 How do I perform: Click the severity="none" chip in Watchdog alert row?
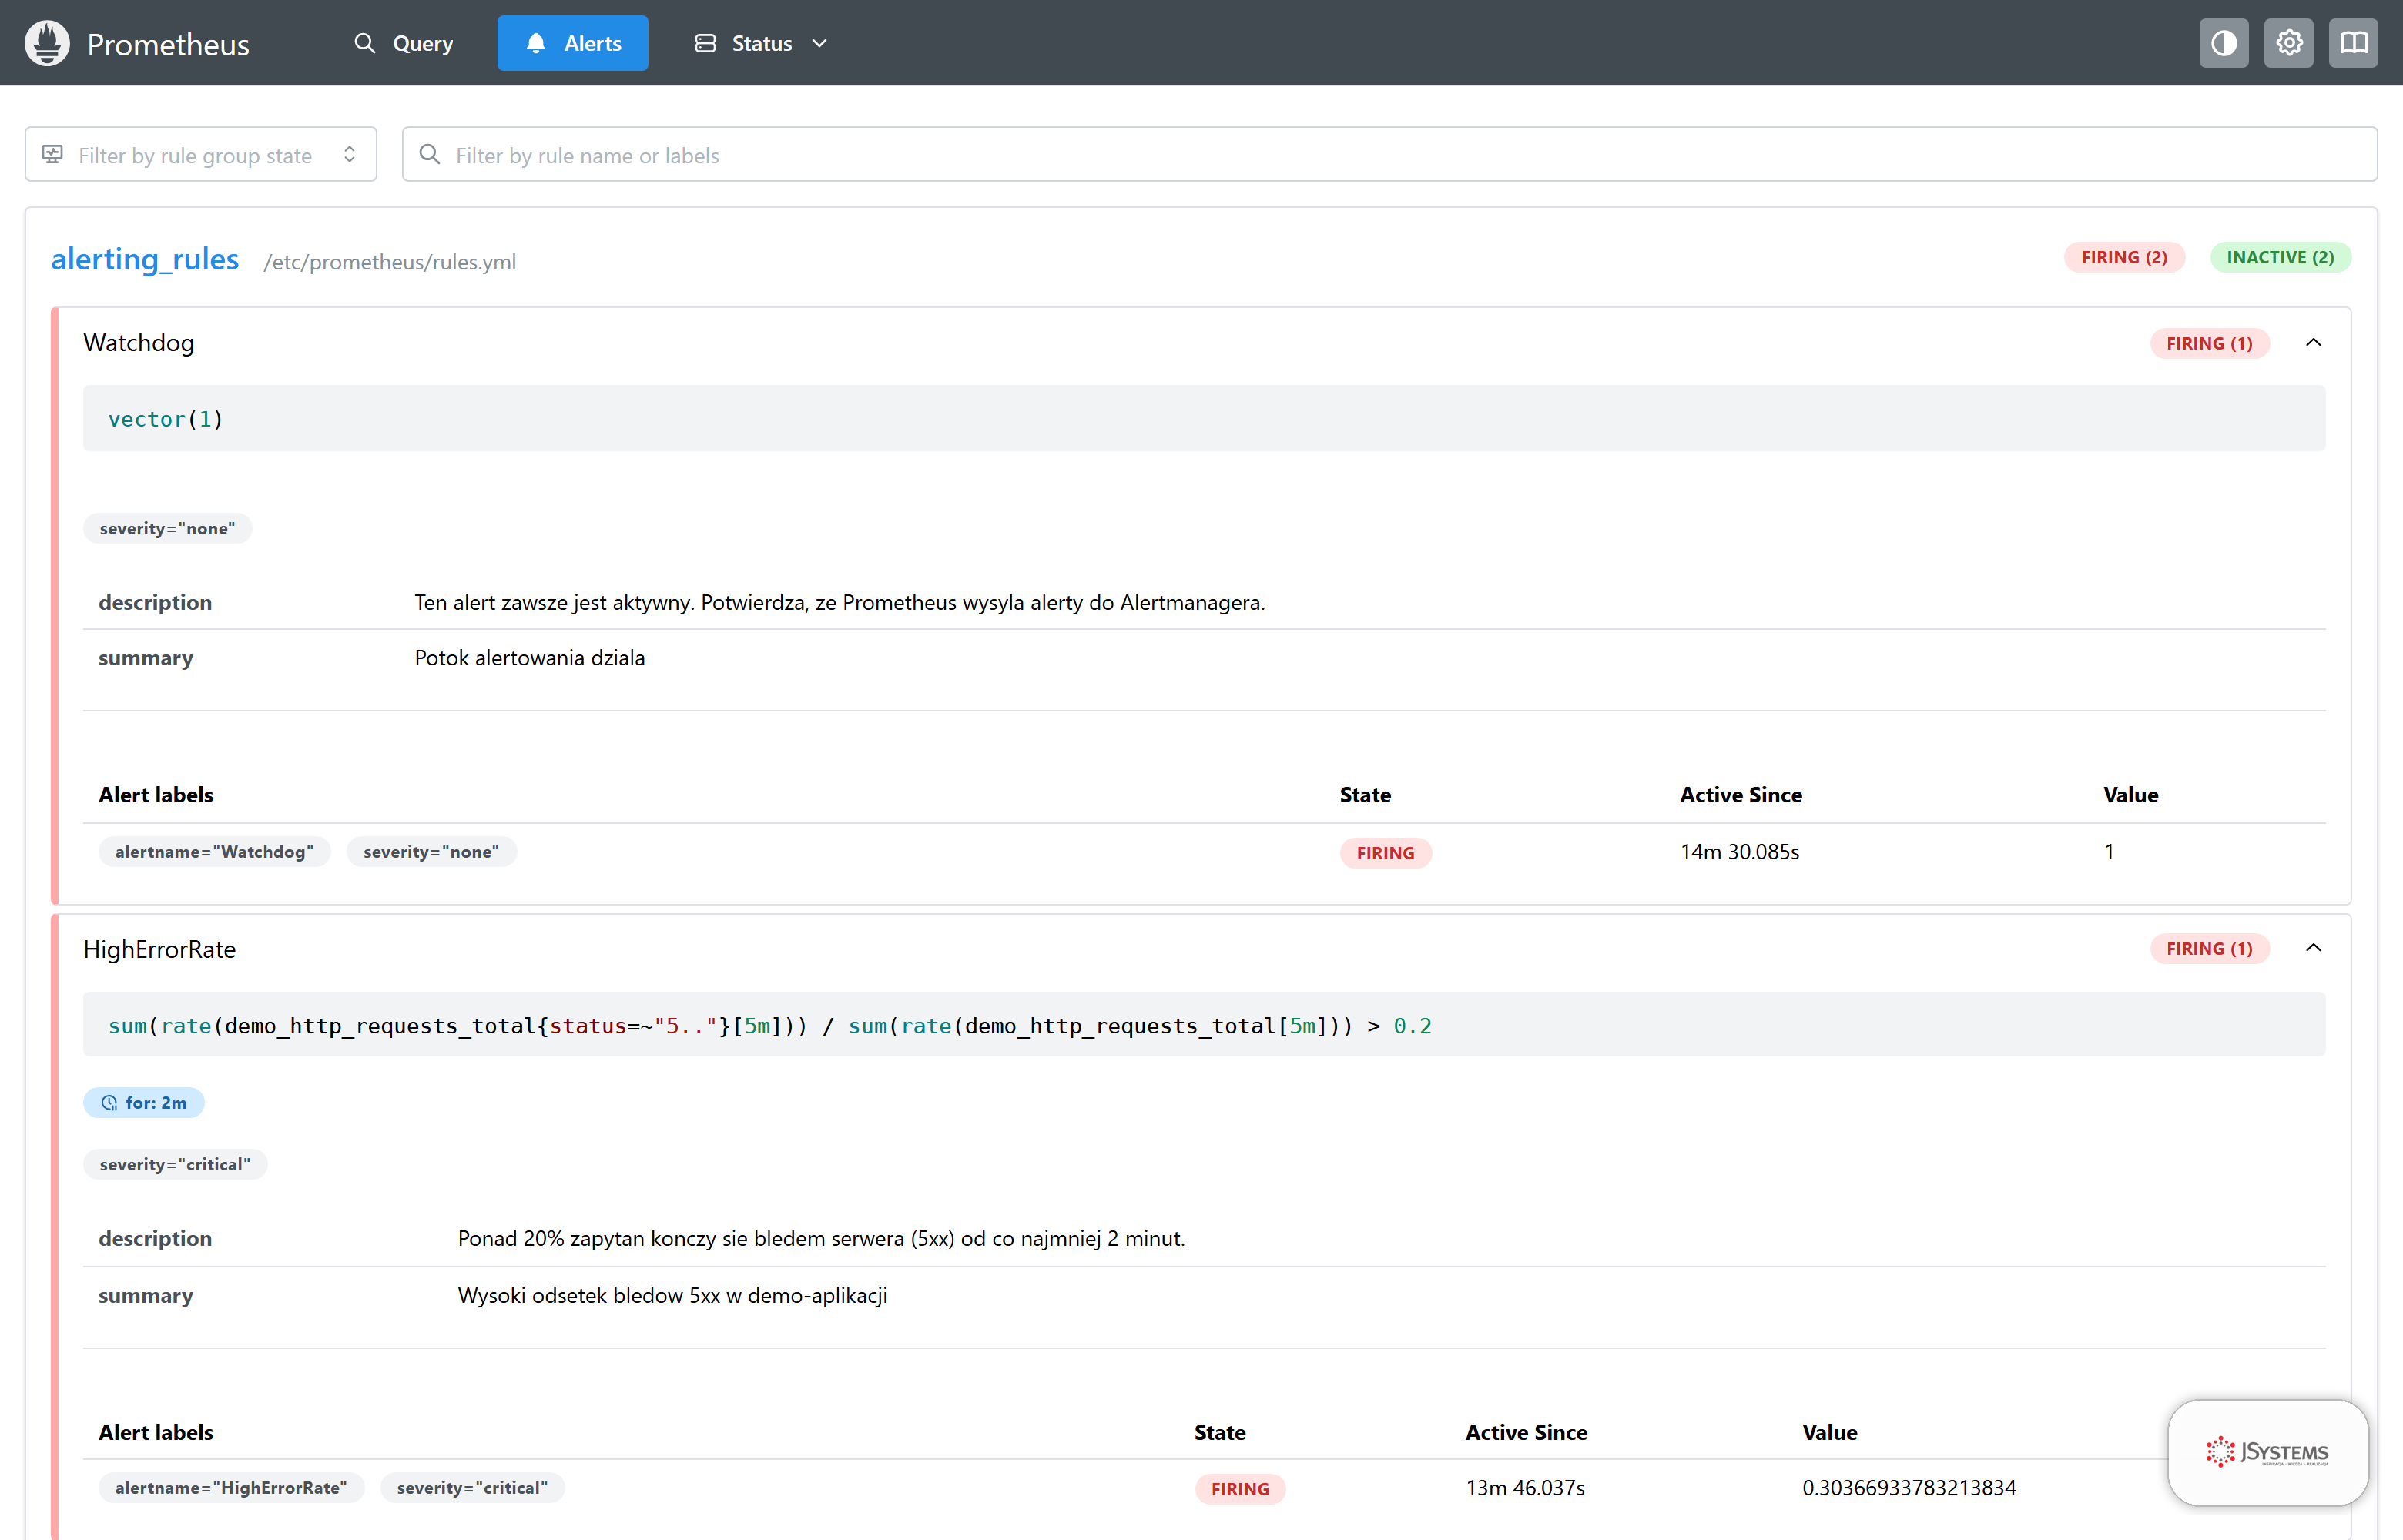tap(431, 852)
